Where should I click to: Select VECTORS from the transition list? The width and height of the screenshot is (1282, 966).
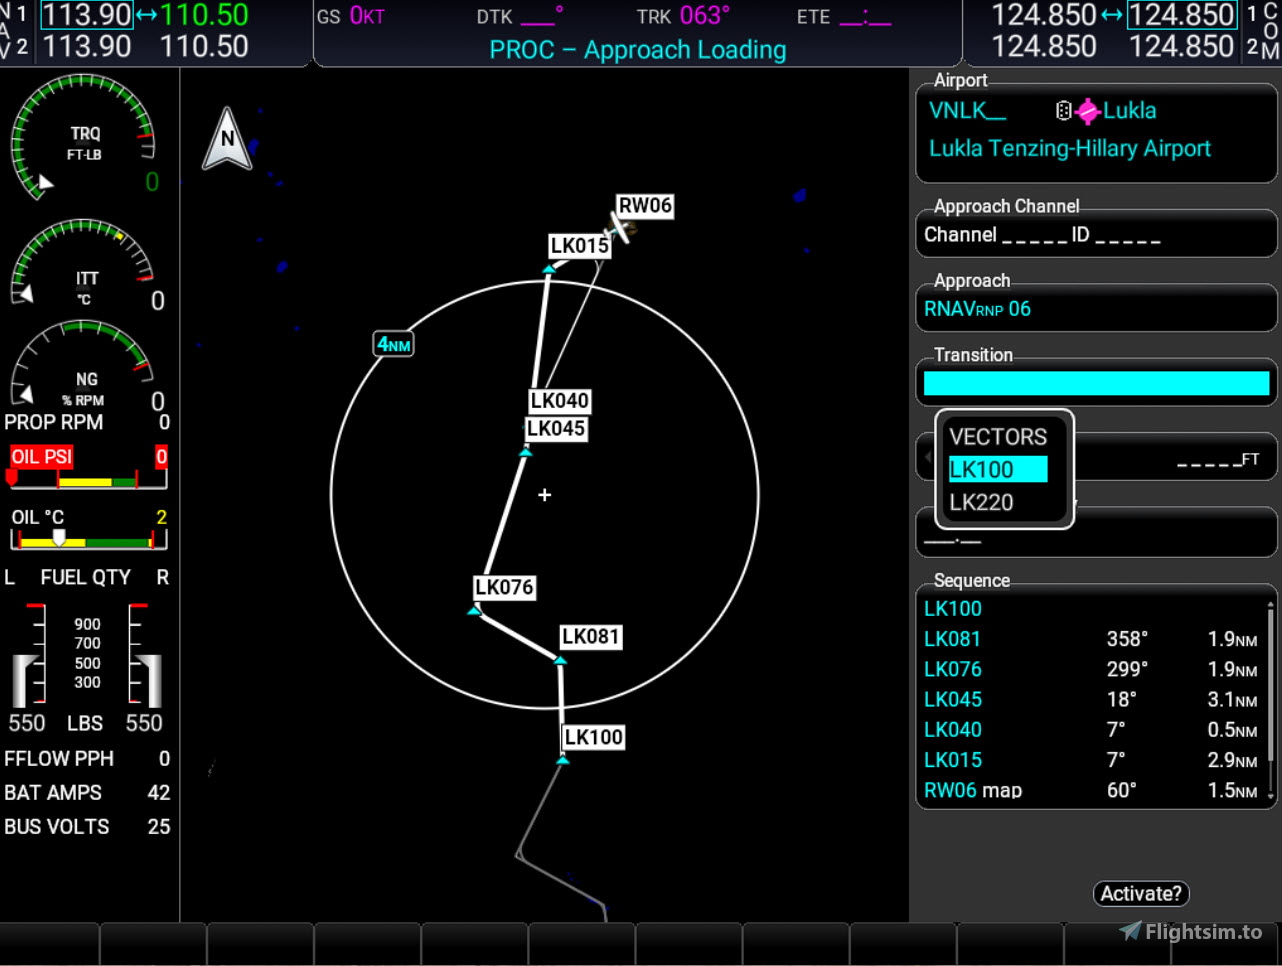click(x=999, y=436)
